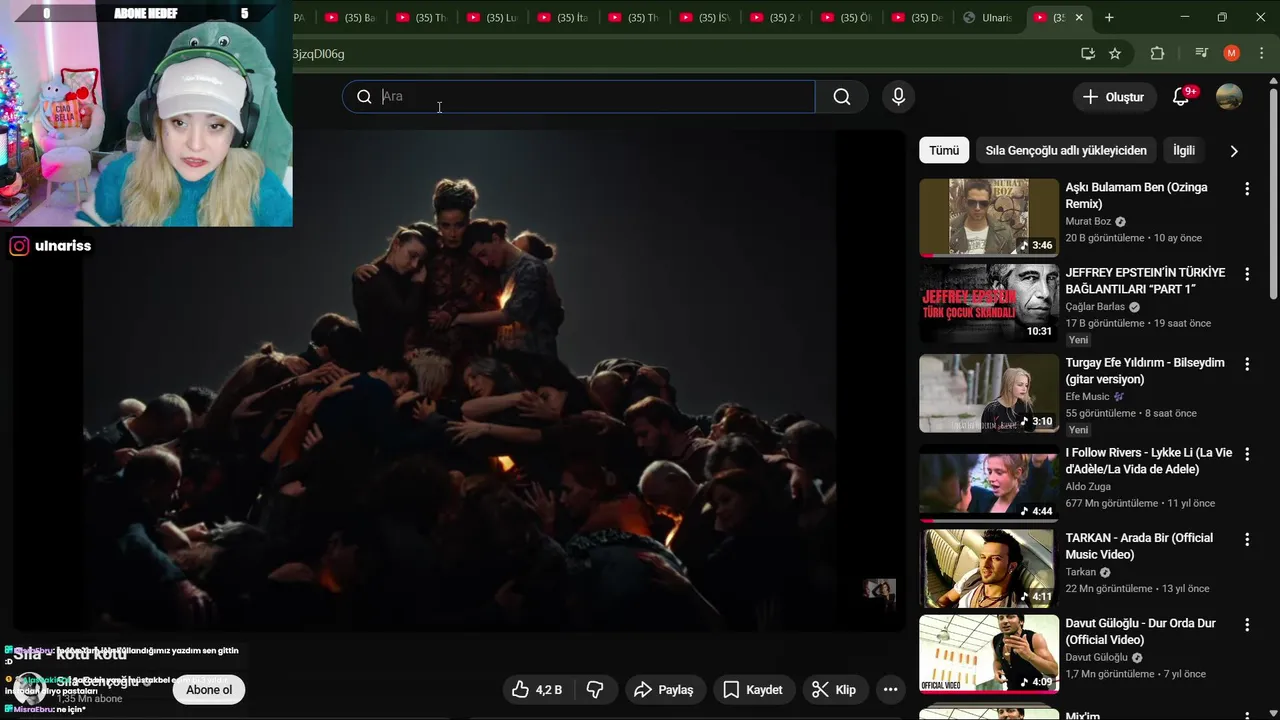
Task: Open options menu for Bilseydim video
Action: [x=1246, y=364]
